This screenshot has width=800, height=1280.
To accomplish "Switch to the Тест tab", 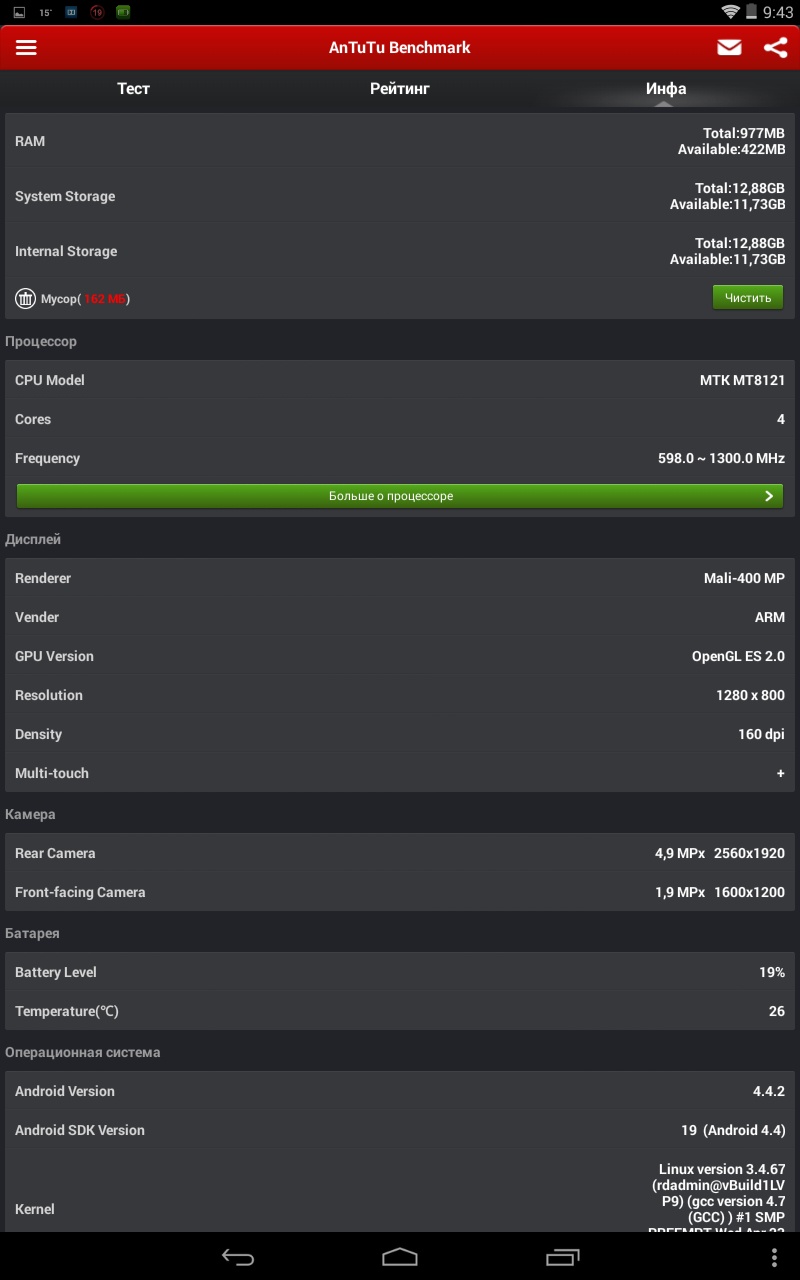I will click(x=133, y=89).
